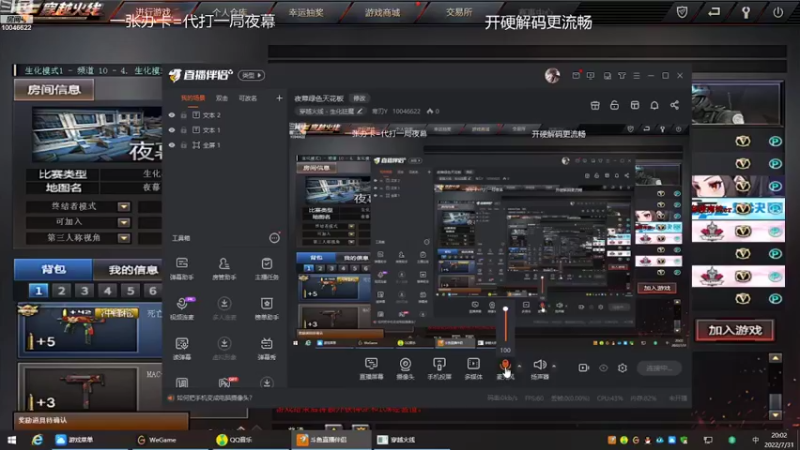Toggle lock on 文本 1 source
800x450 pixels.
[x=184, y=130]
